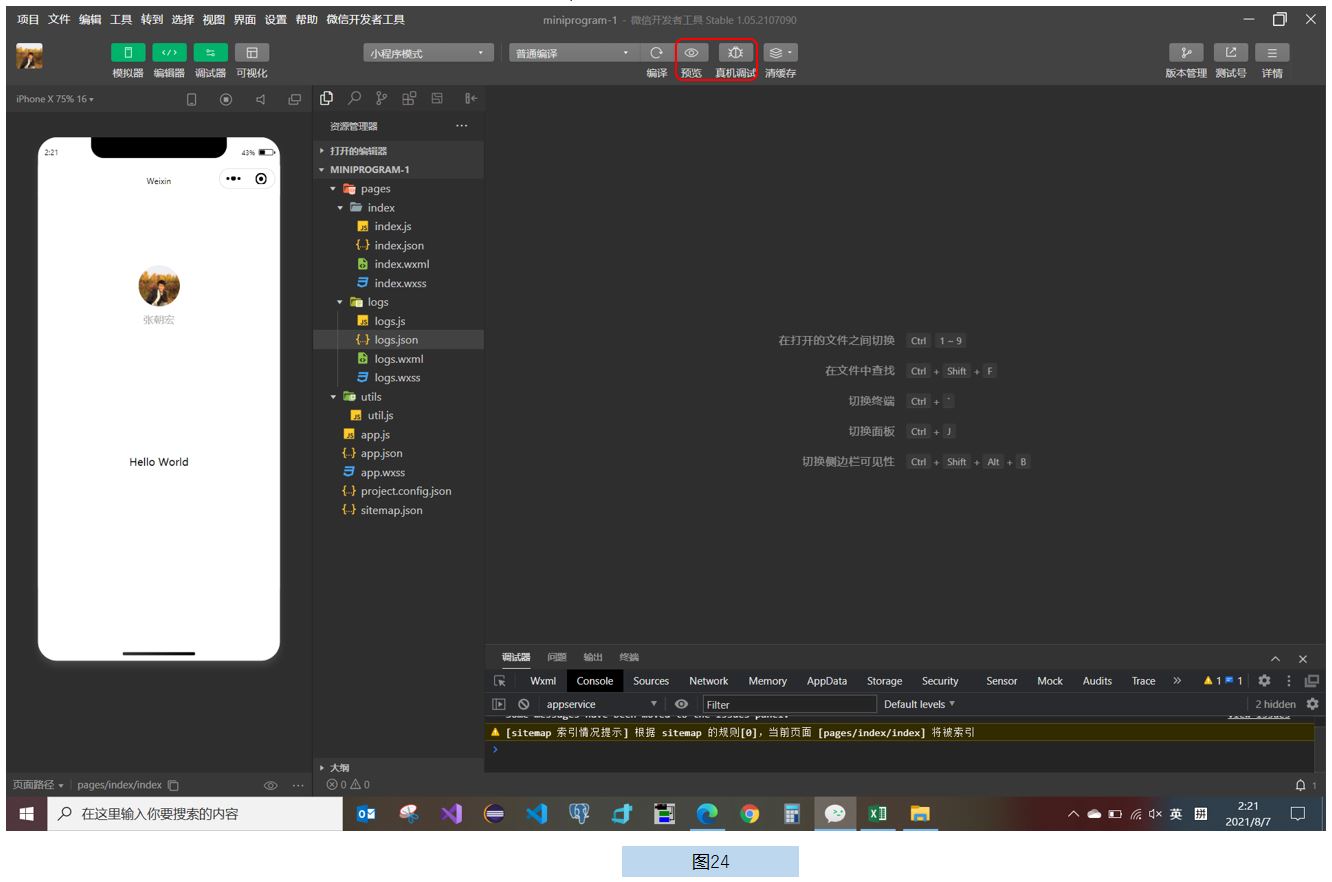Open devtools settings gear icon

tap(1264, 681)
